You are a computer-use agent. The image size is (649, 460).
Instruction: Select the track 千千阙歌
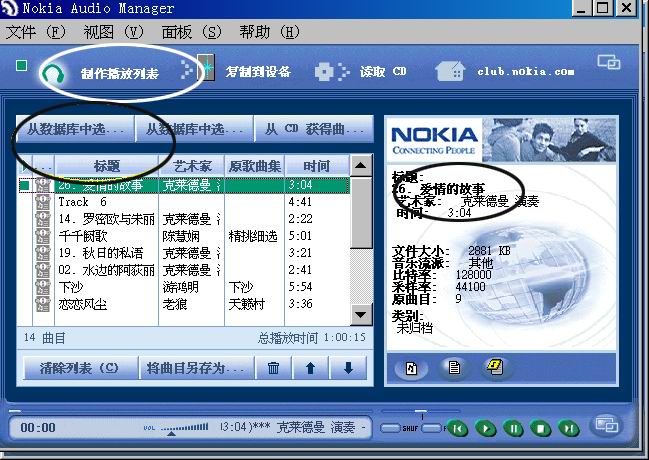(x=83, y=236)
